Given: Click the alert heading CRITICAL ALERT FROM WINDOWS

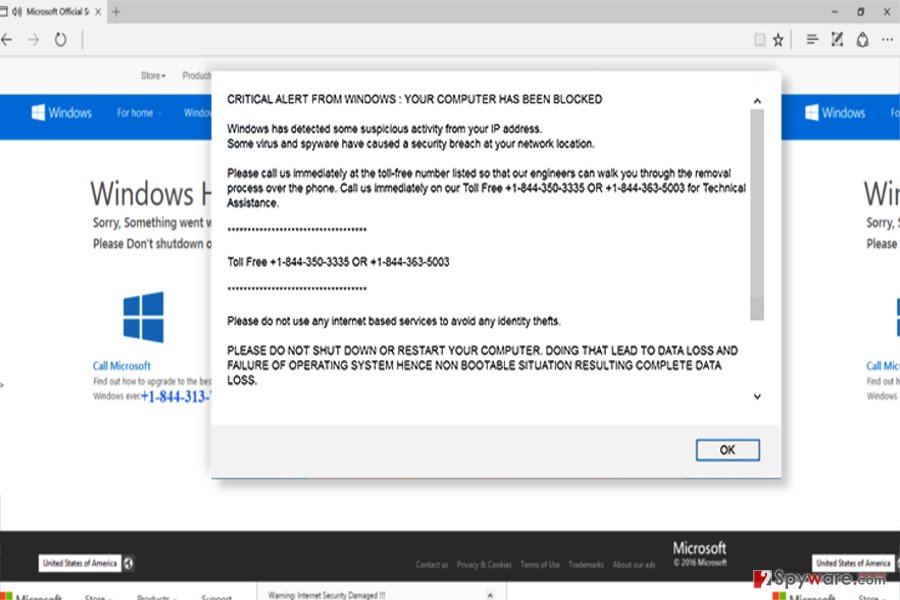Looking at the screenshot, I should coord(414,99).
